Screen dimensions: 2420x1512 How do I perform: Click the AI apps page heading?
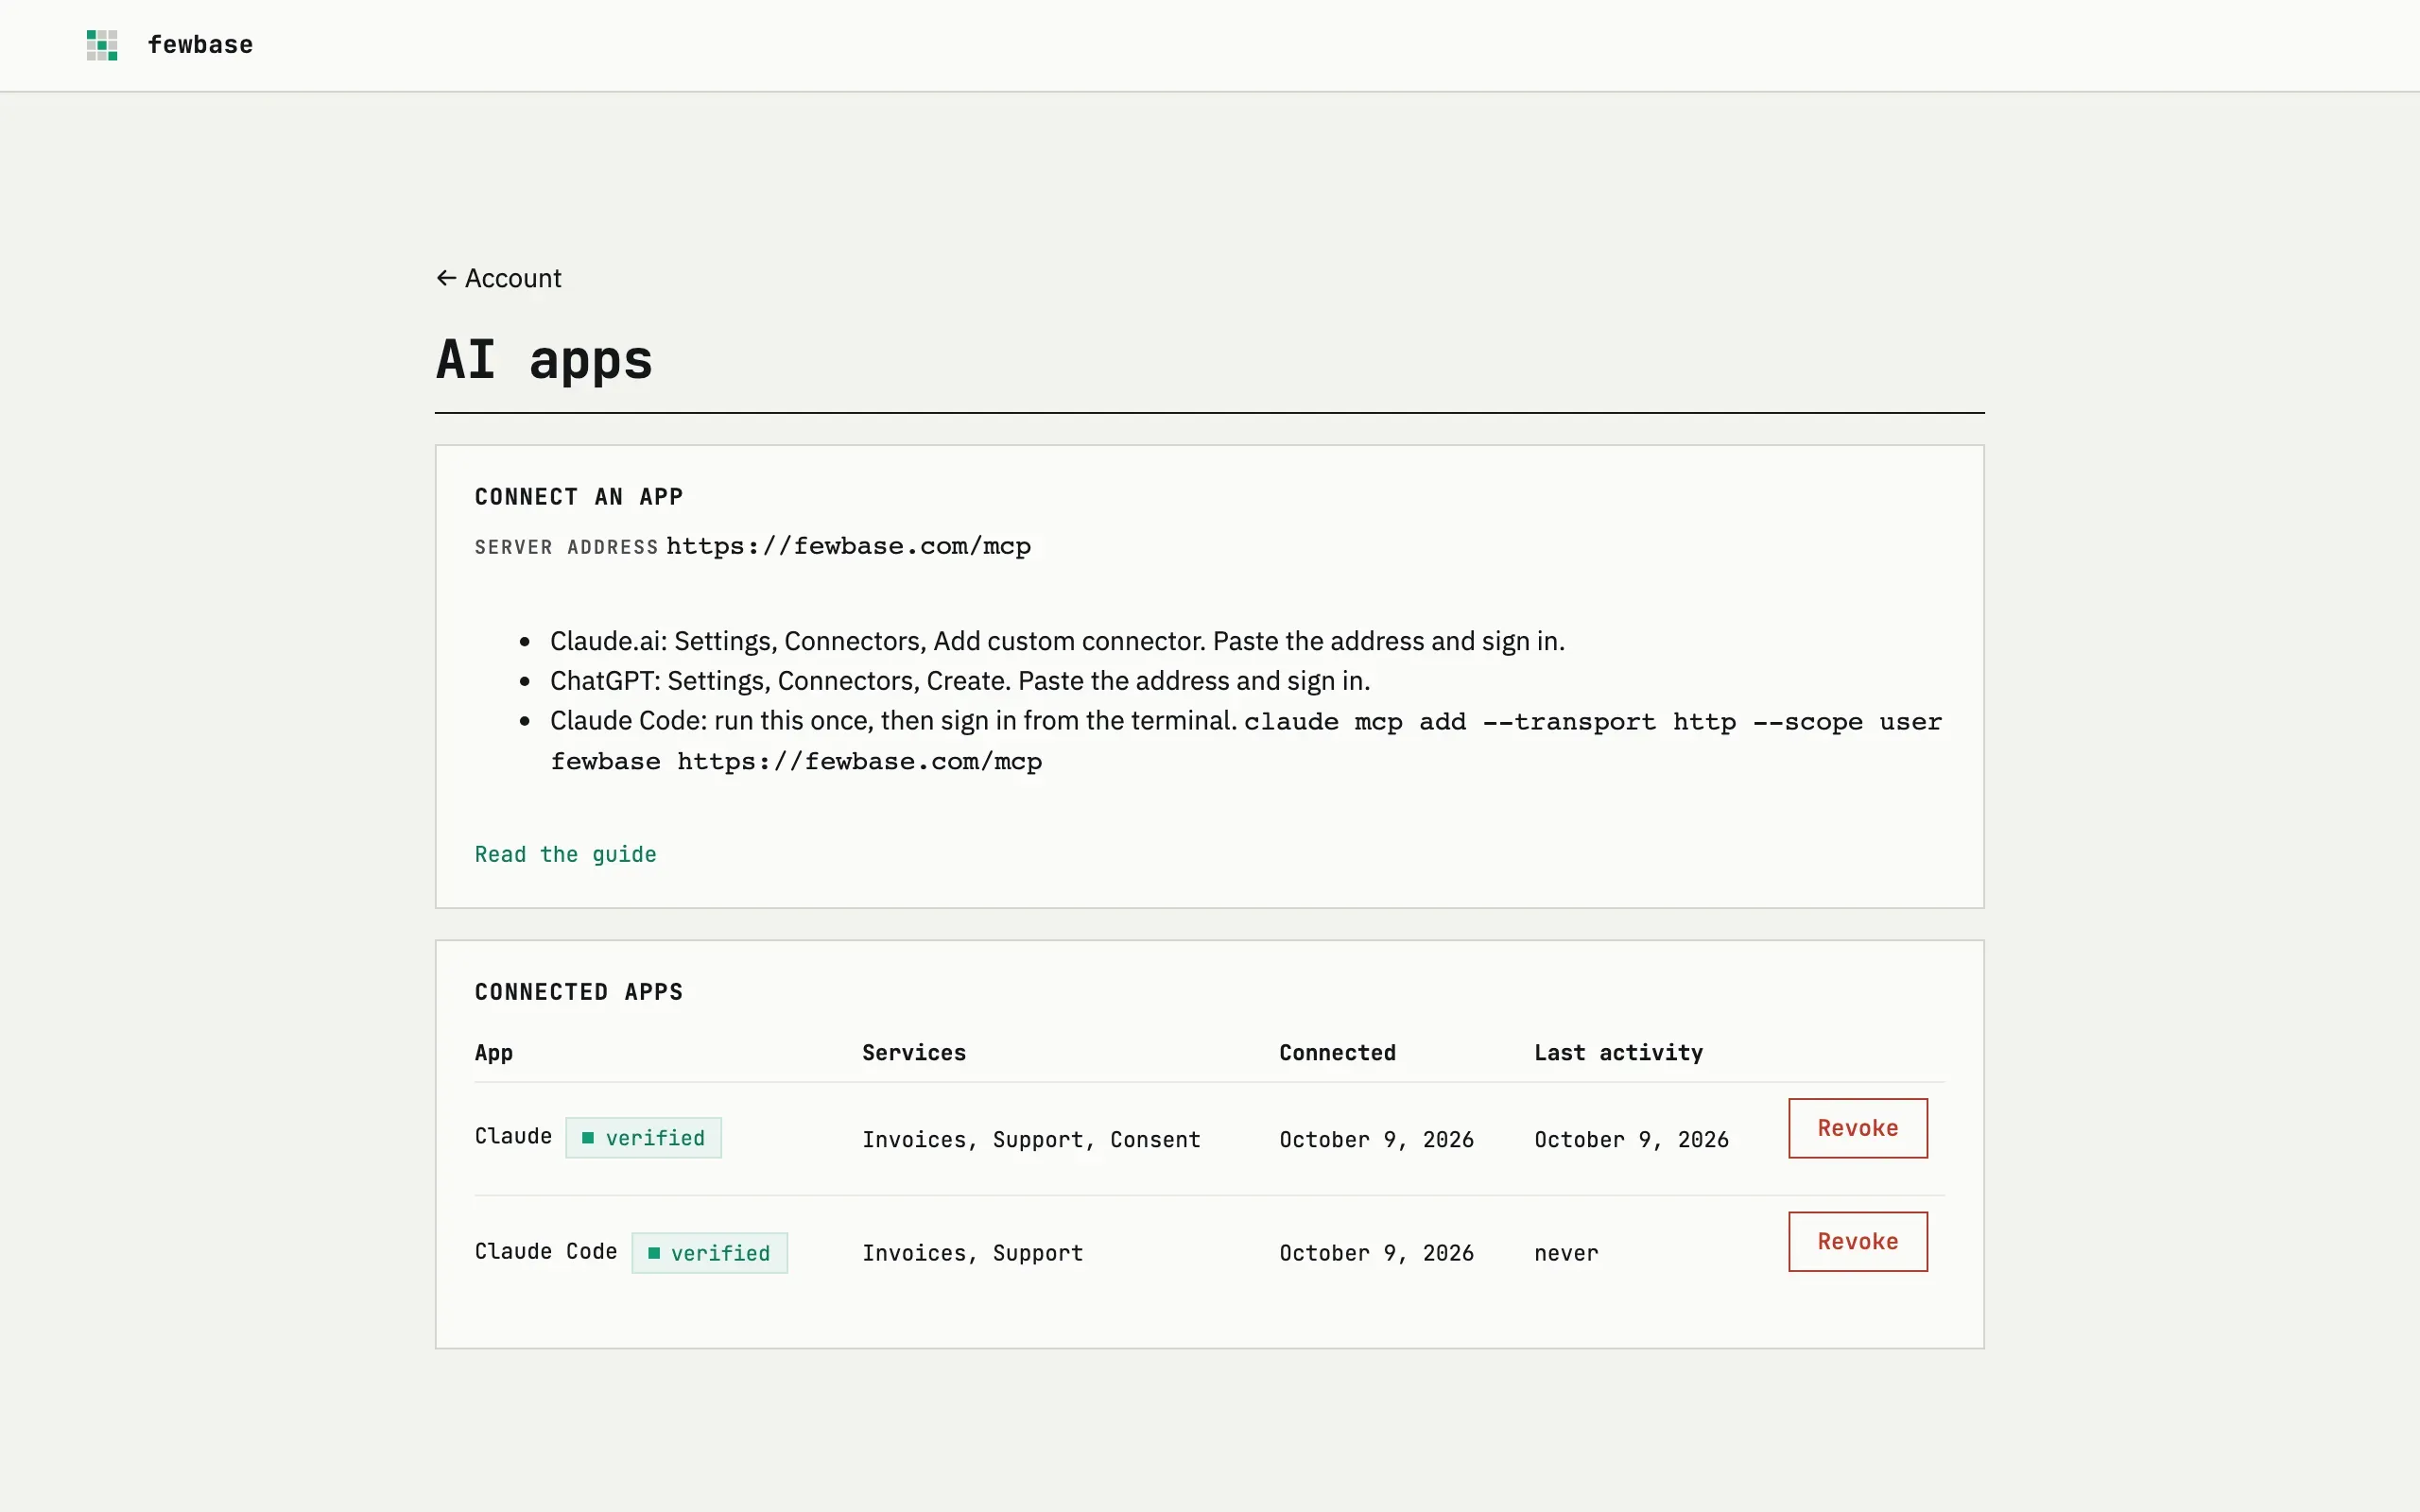click(x=544, y=359)
